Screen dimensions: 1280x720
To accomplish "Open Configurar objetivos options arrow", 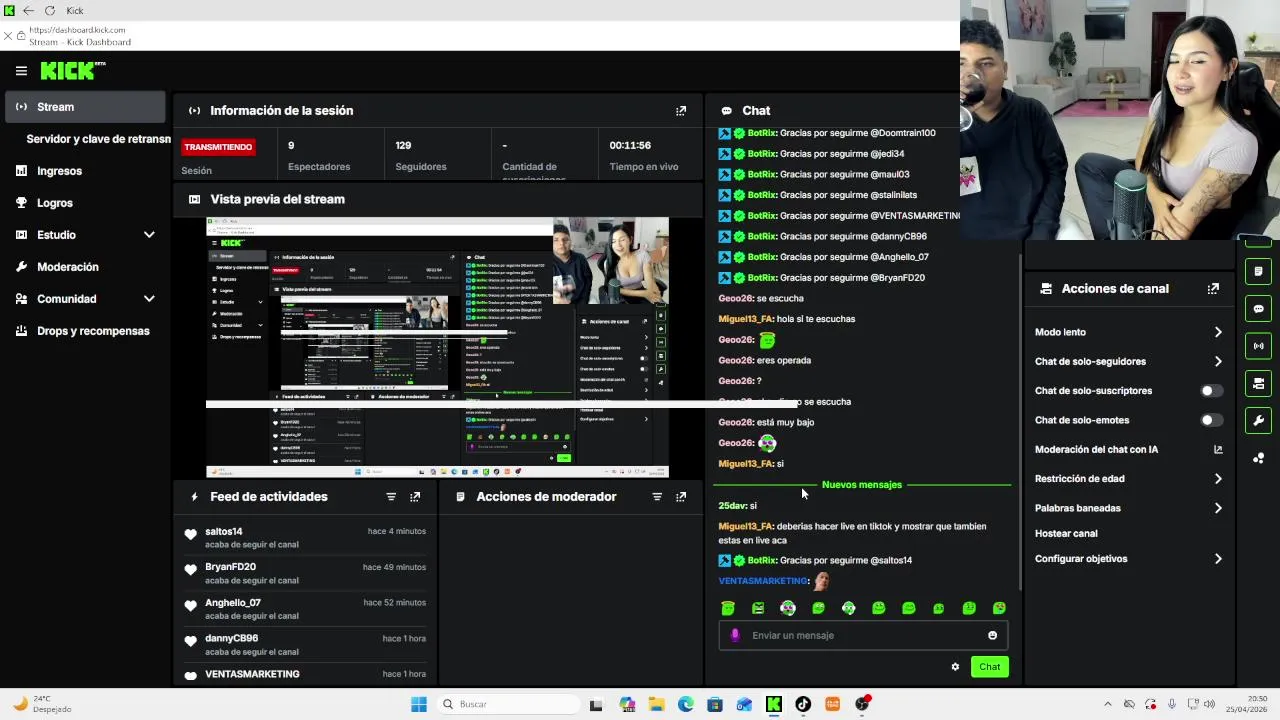I will [1218, 559].
